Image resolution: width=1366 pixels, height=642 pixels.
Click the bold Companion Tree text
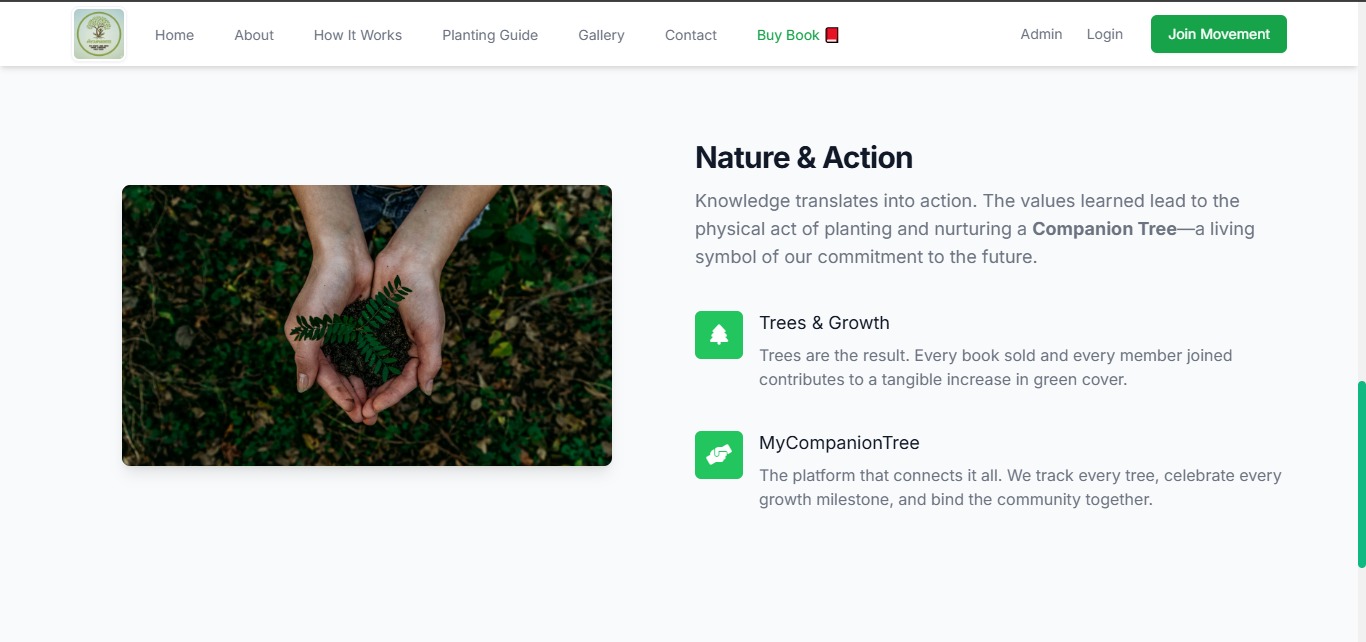coord(1104,229)
